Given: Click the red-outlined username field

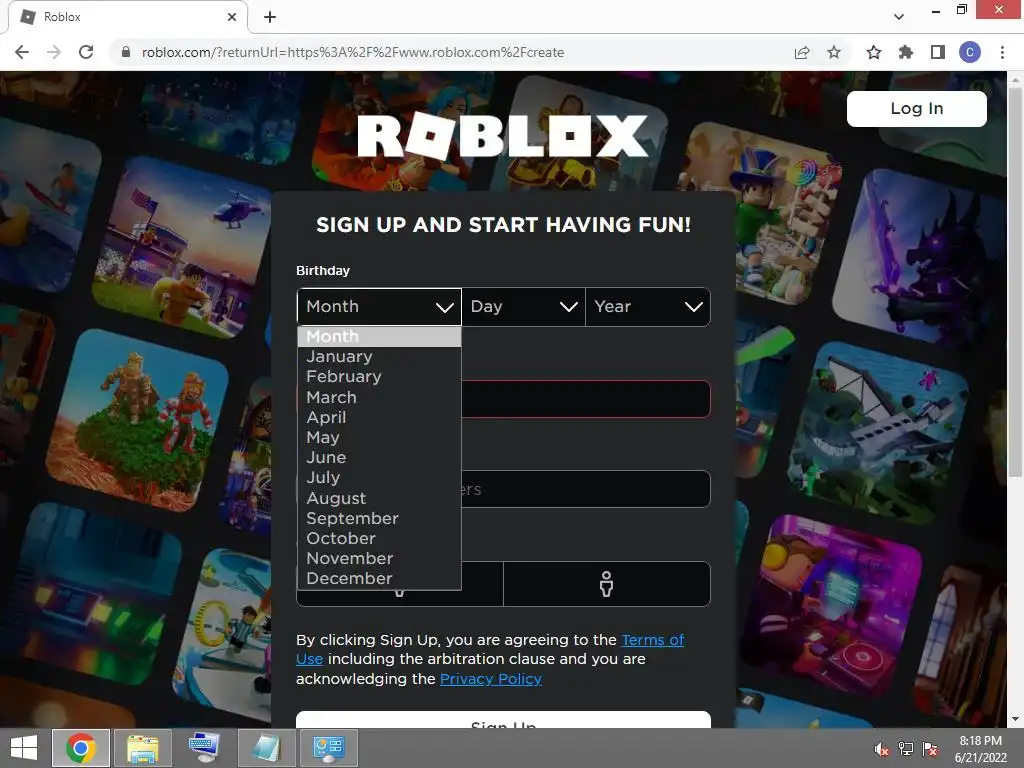Looking at the screenshot, I should [x=585, y=398].
